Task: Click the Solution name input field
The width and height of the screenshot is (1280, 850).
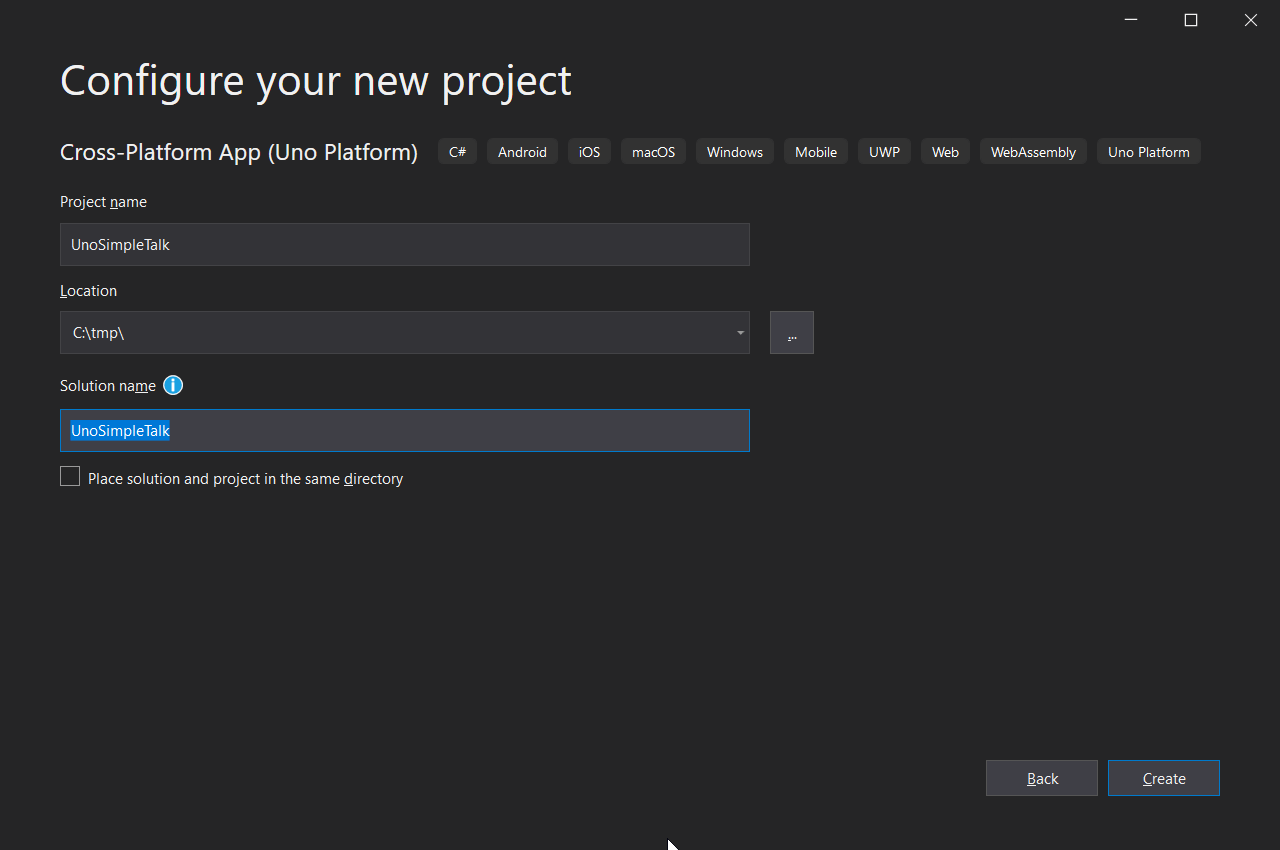Action: 405,430
